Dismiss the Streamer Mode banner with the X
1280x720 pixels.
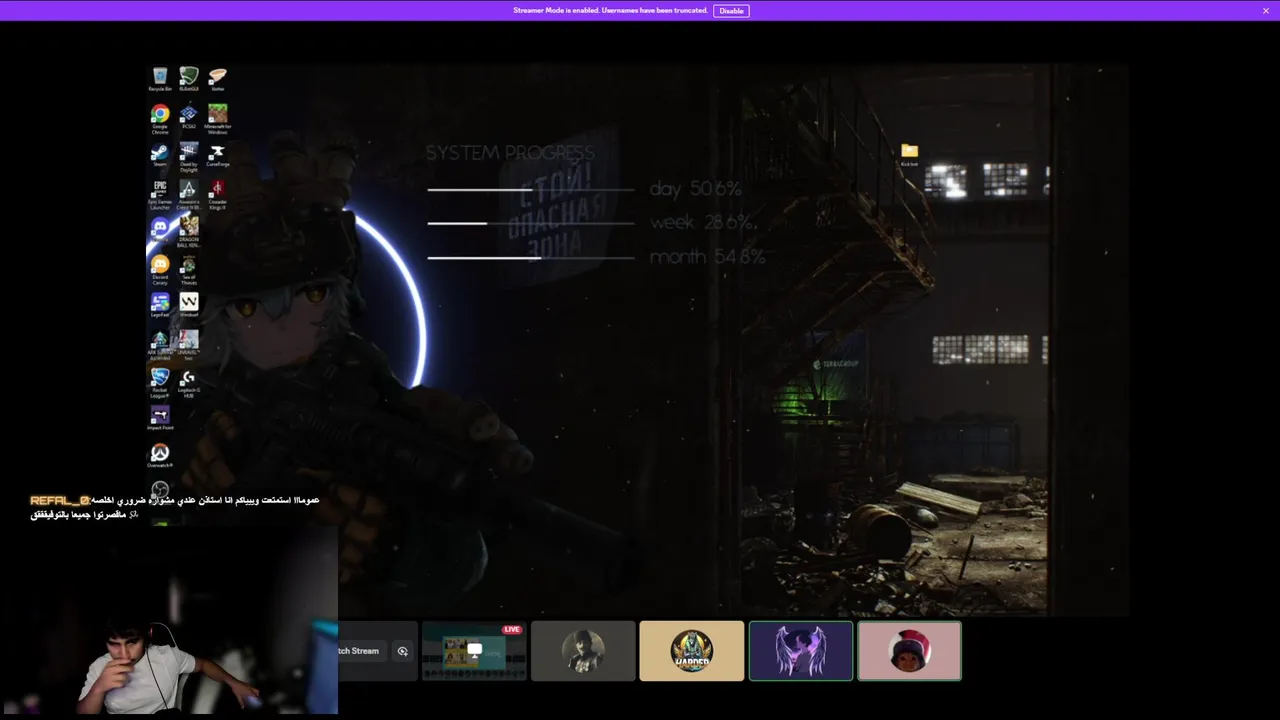(1266, 11)
